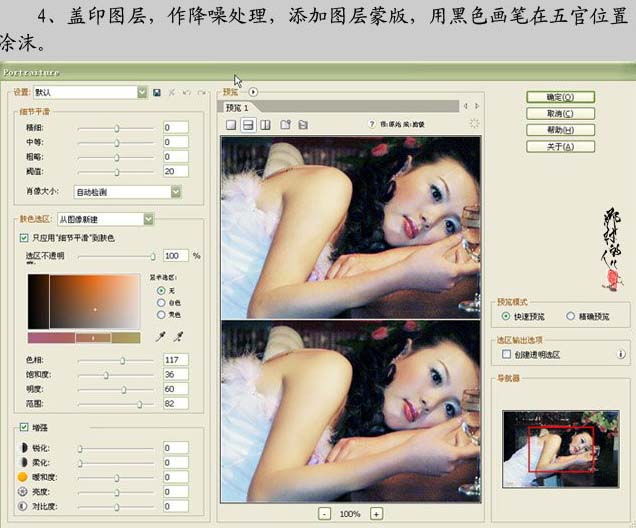Select 白色 display selection radio
The height and width of the screenshot is (528, 636).
161,303
